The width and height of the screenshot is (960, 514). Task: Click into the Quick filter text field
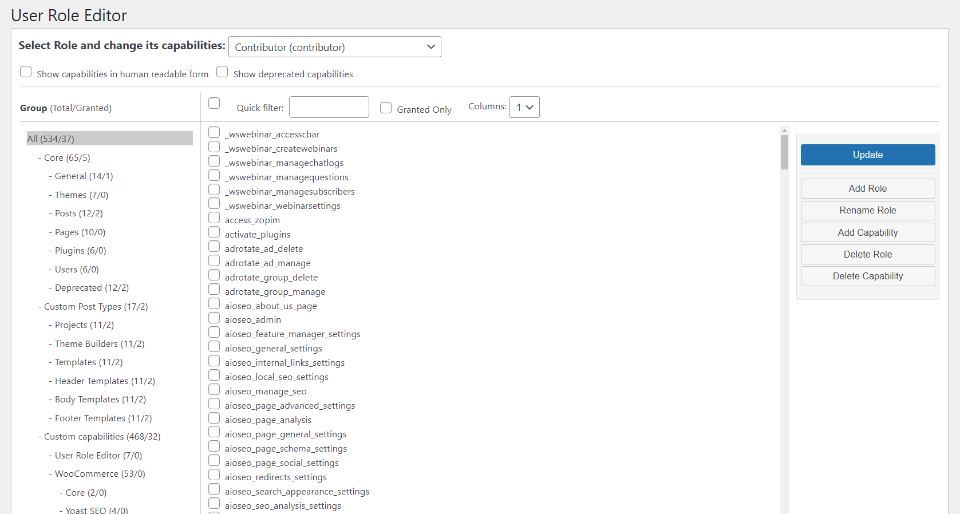(329, 107)
